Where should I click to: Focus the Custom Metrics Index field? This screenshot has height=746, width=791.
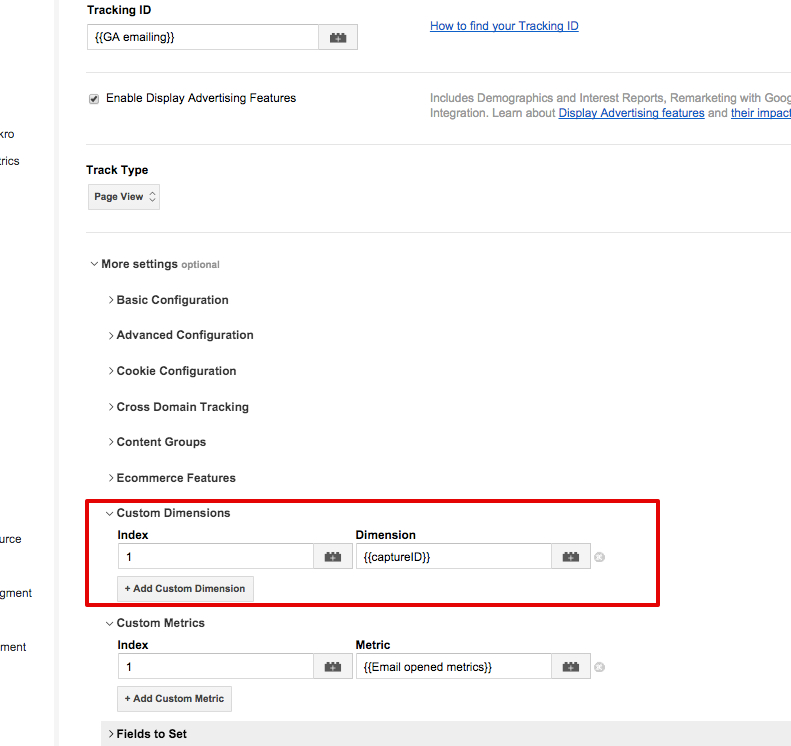pos(216,666)
